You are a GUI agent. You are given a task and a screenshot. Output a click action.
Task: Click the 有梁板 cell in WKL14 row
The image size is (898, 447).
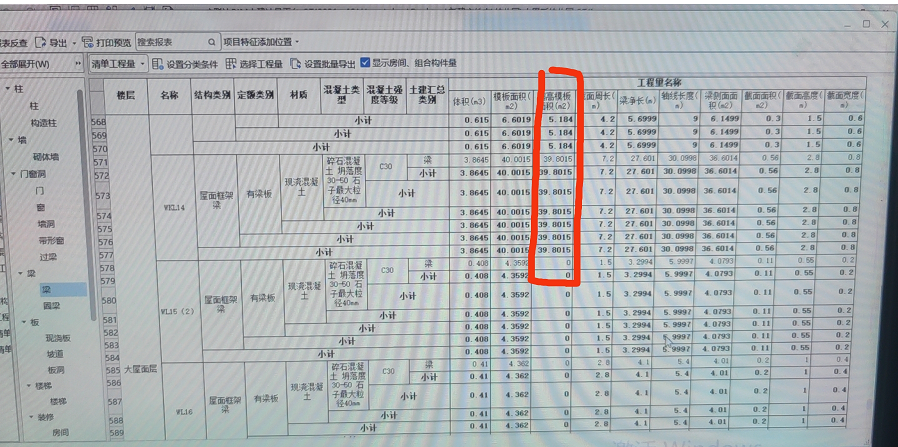[259, 195]
